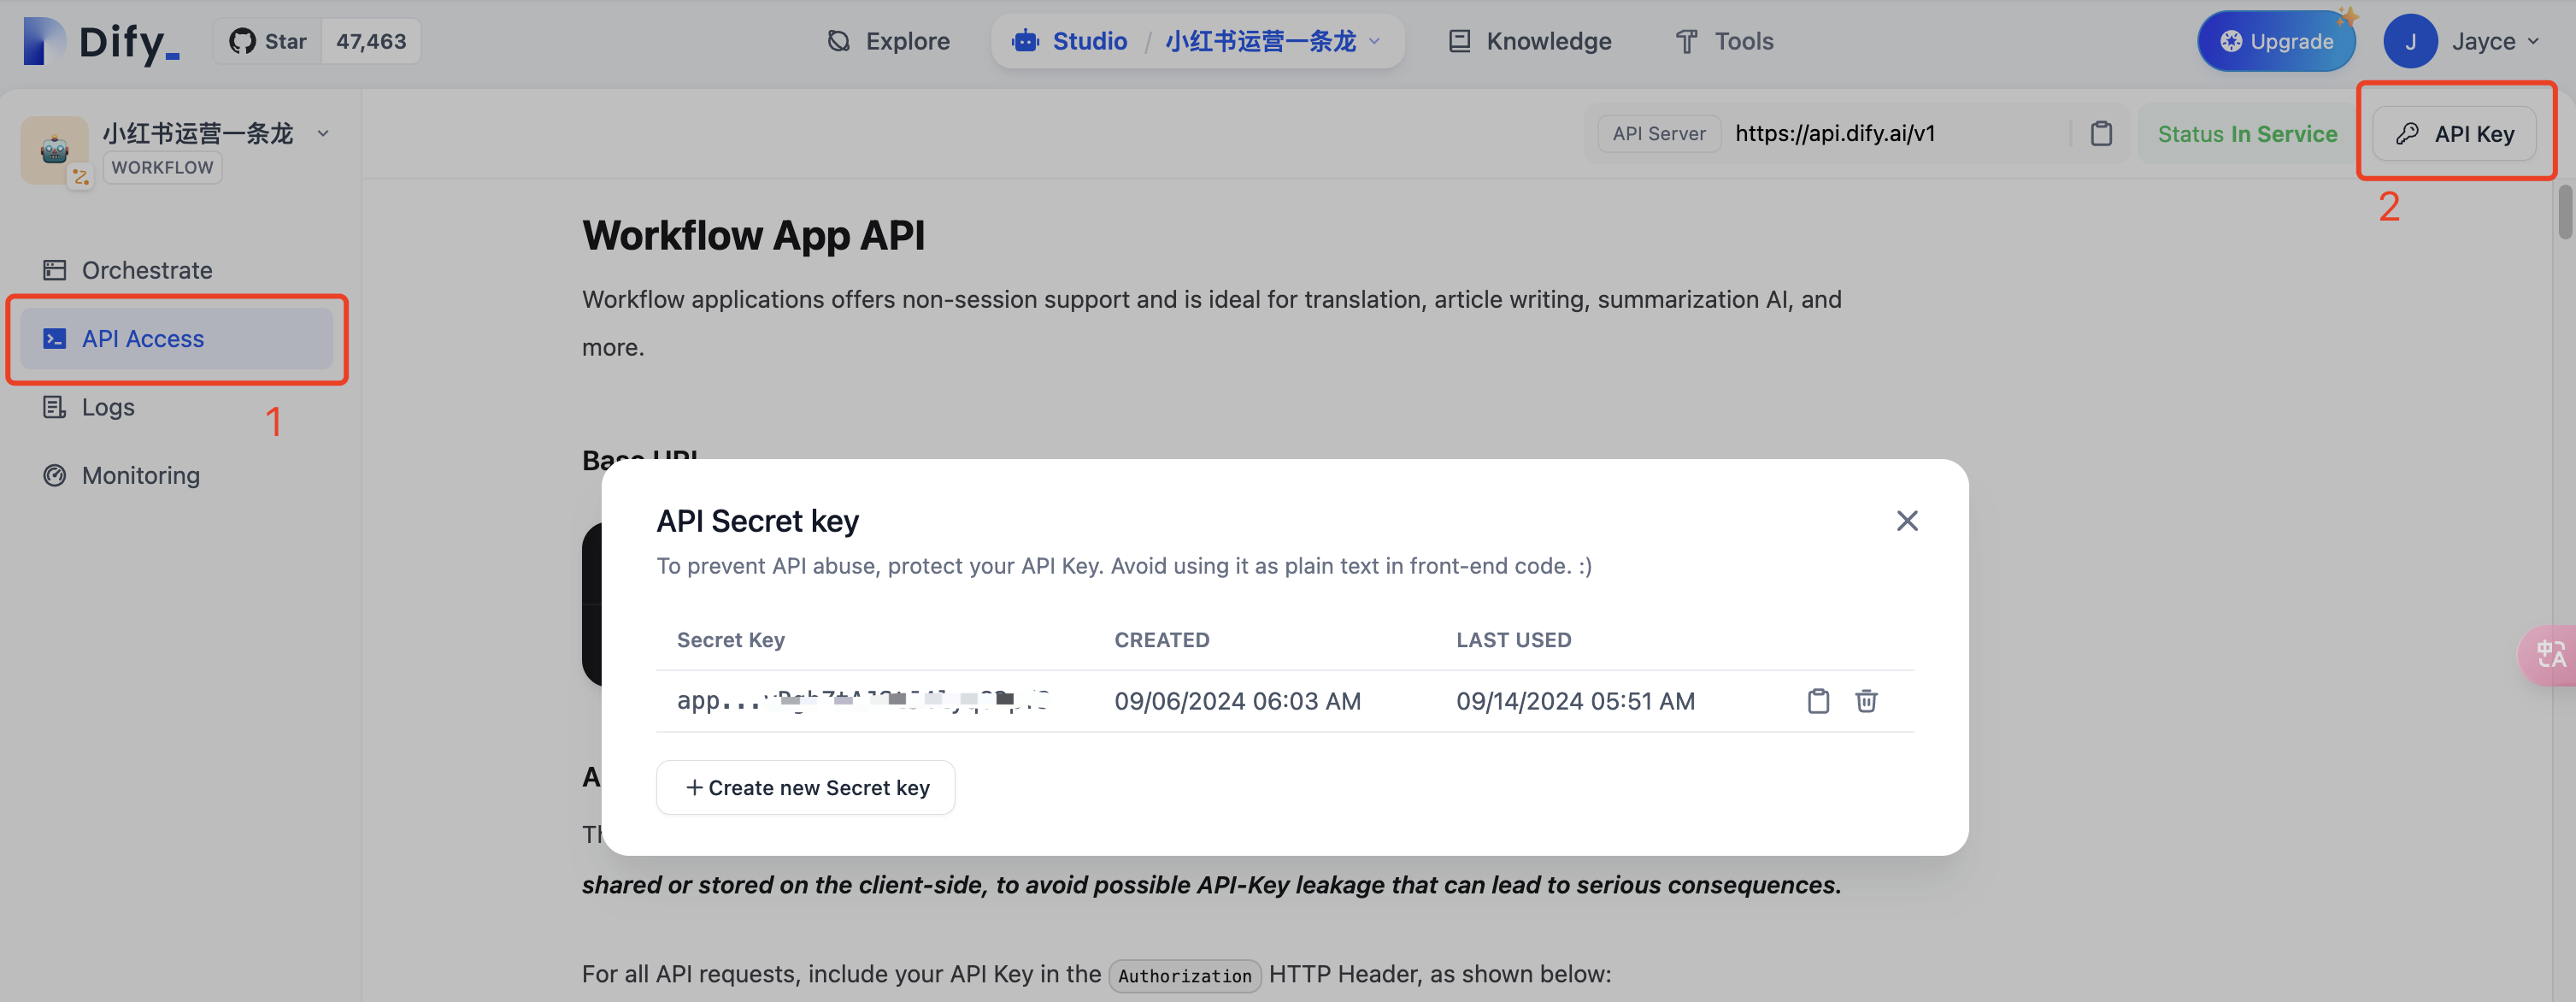
Task: Click the Knowledge book icon
Action: pos(1459,41)
